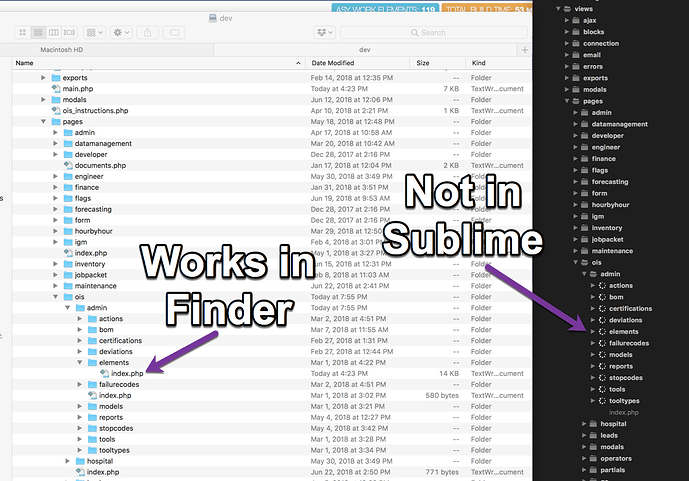Select the finance folder icon in Finder
Screen dimensions: 689x481
point(68,187)
